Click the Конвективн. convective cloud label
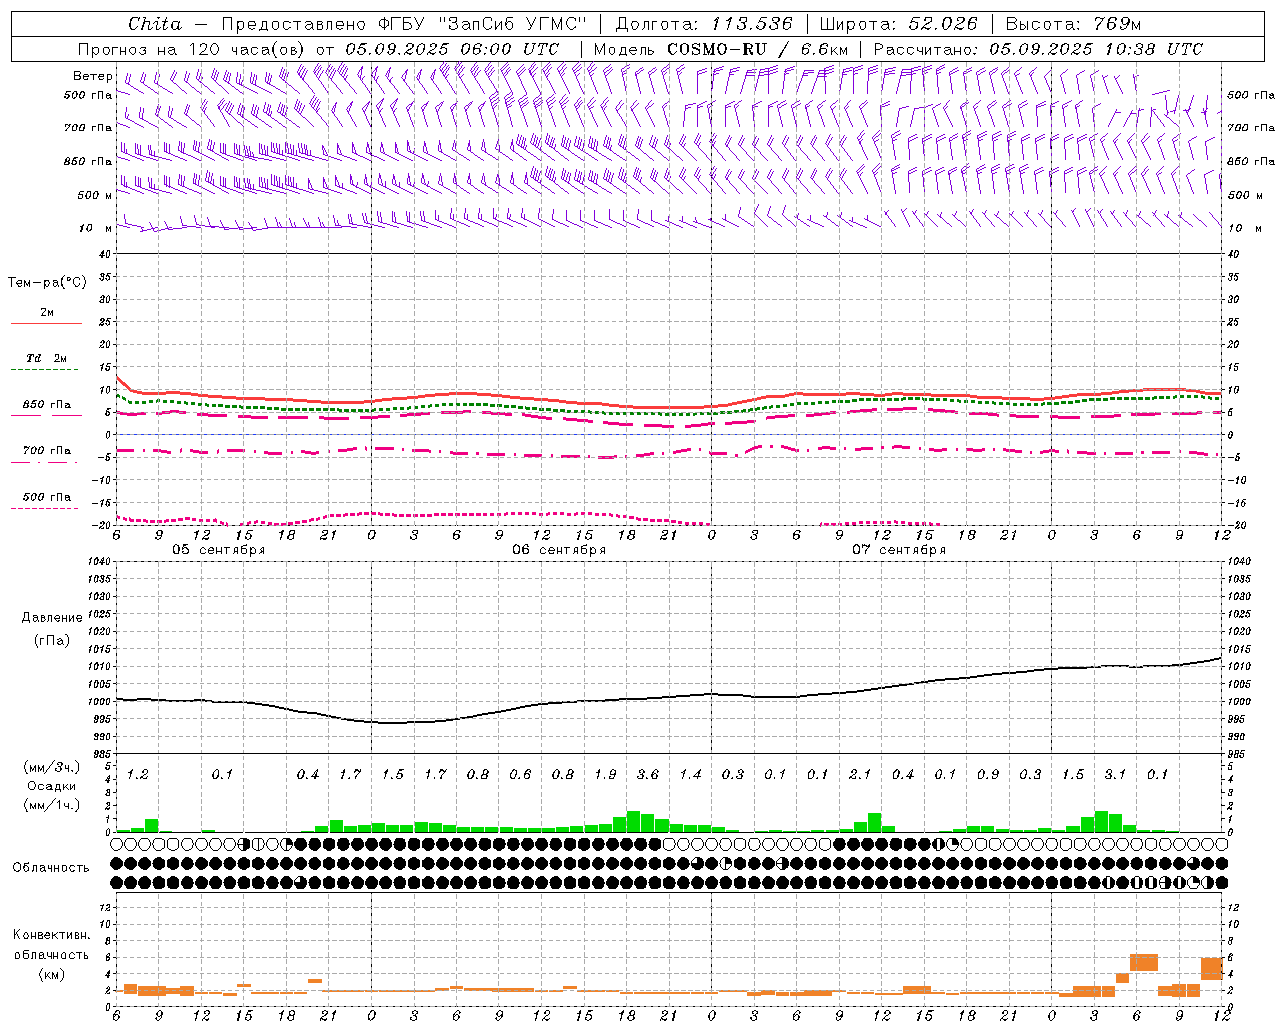 point(51,935)
